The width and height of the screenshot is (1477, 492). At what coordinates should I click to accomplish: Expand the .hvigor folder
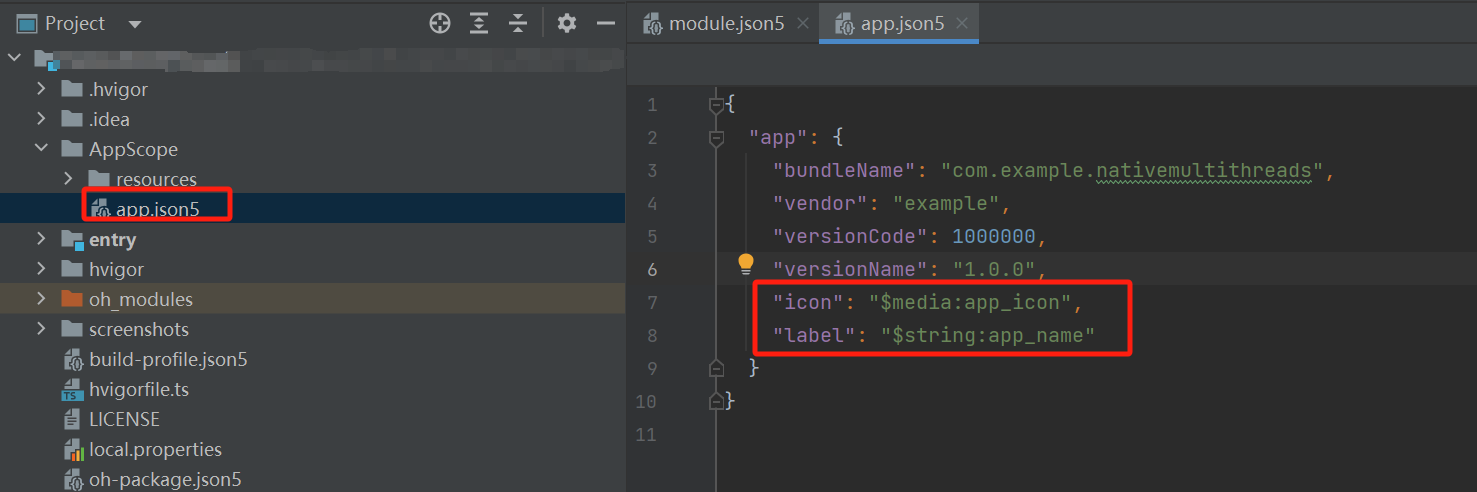pyautogui.click(x=41, y=89)
